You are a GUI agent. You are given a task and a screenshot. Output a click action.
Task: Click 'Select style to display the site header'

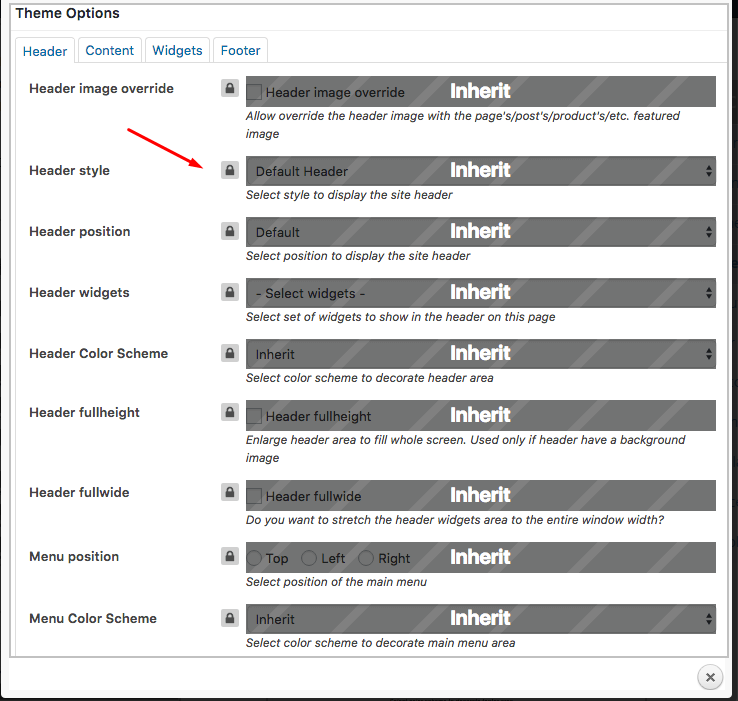tap(349, 195)
